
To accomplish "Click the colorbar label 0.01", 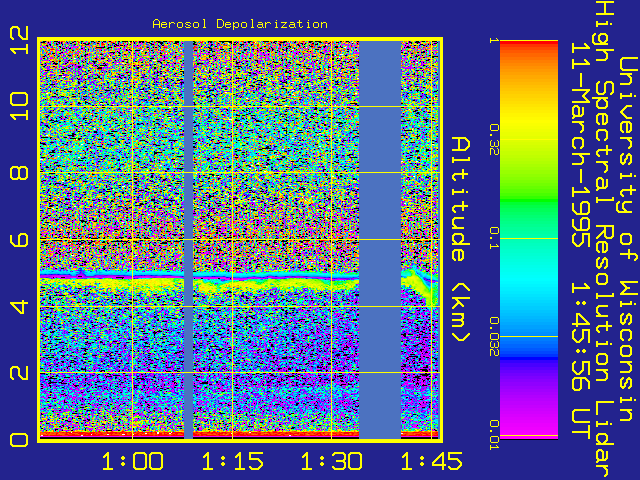I will 494,435.
